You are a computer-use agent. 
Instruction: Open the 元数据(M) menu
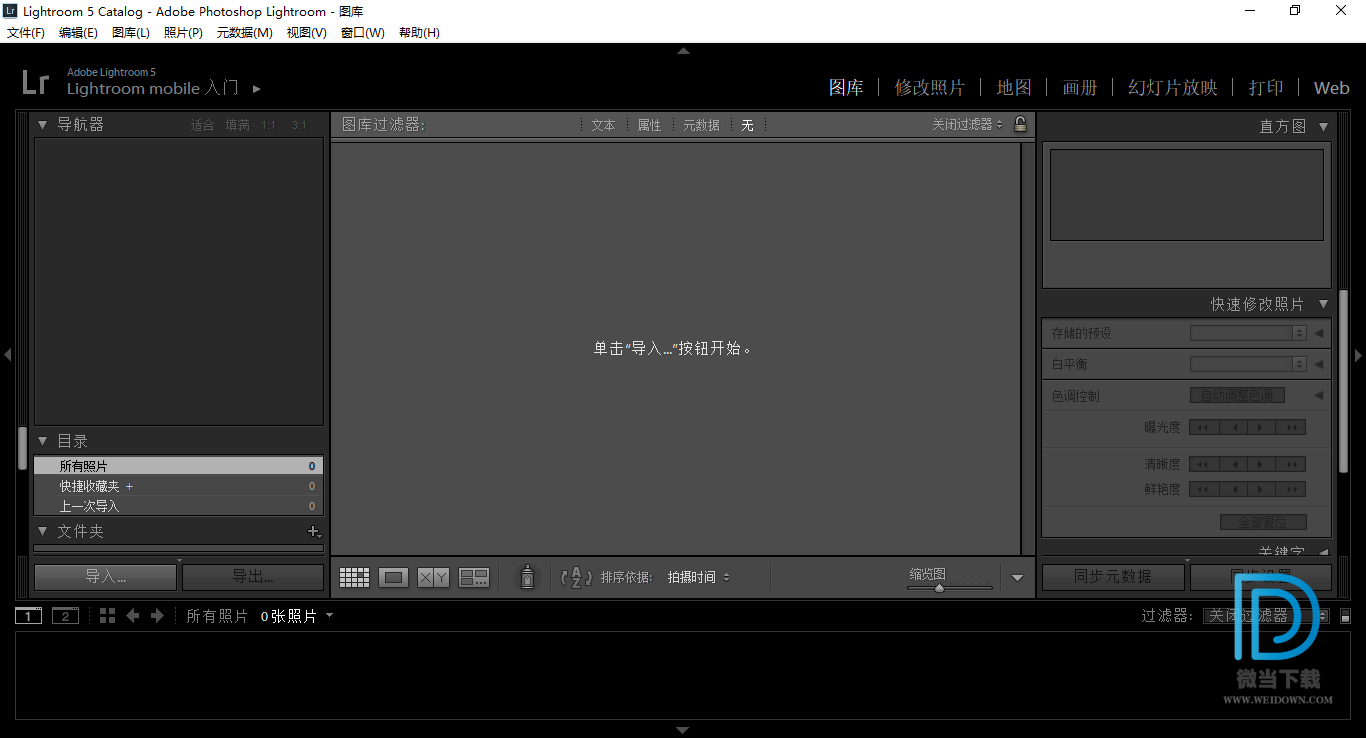(x=244, y=33)
